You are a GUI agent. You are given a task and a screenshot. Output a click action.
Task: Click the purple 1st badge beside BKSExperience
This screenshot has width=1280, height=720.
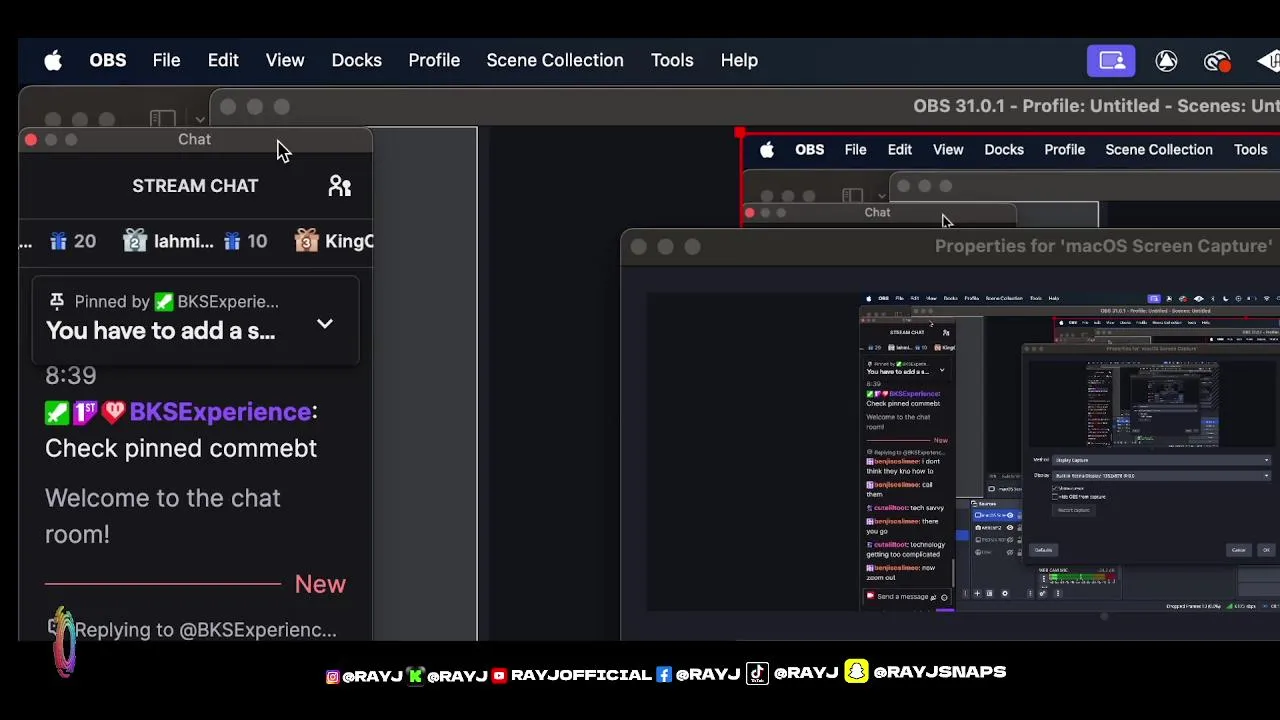[x=85, y=412]
